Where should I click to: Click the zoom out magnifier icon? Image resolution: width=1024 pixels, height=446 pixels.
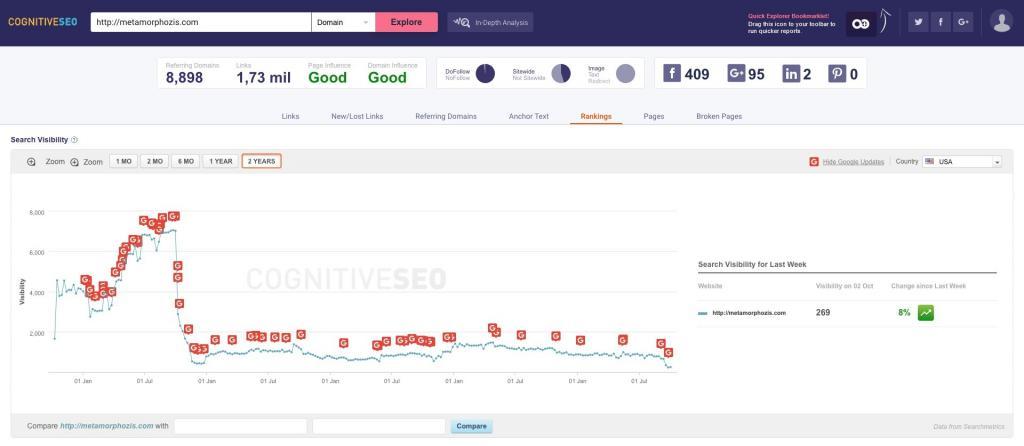(x=31, y=162)
